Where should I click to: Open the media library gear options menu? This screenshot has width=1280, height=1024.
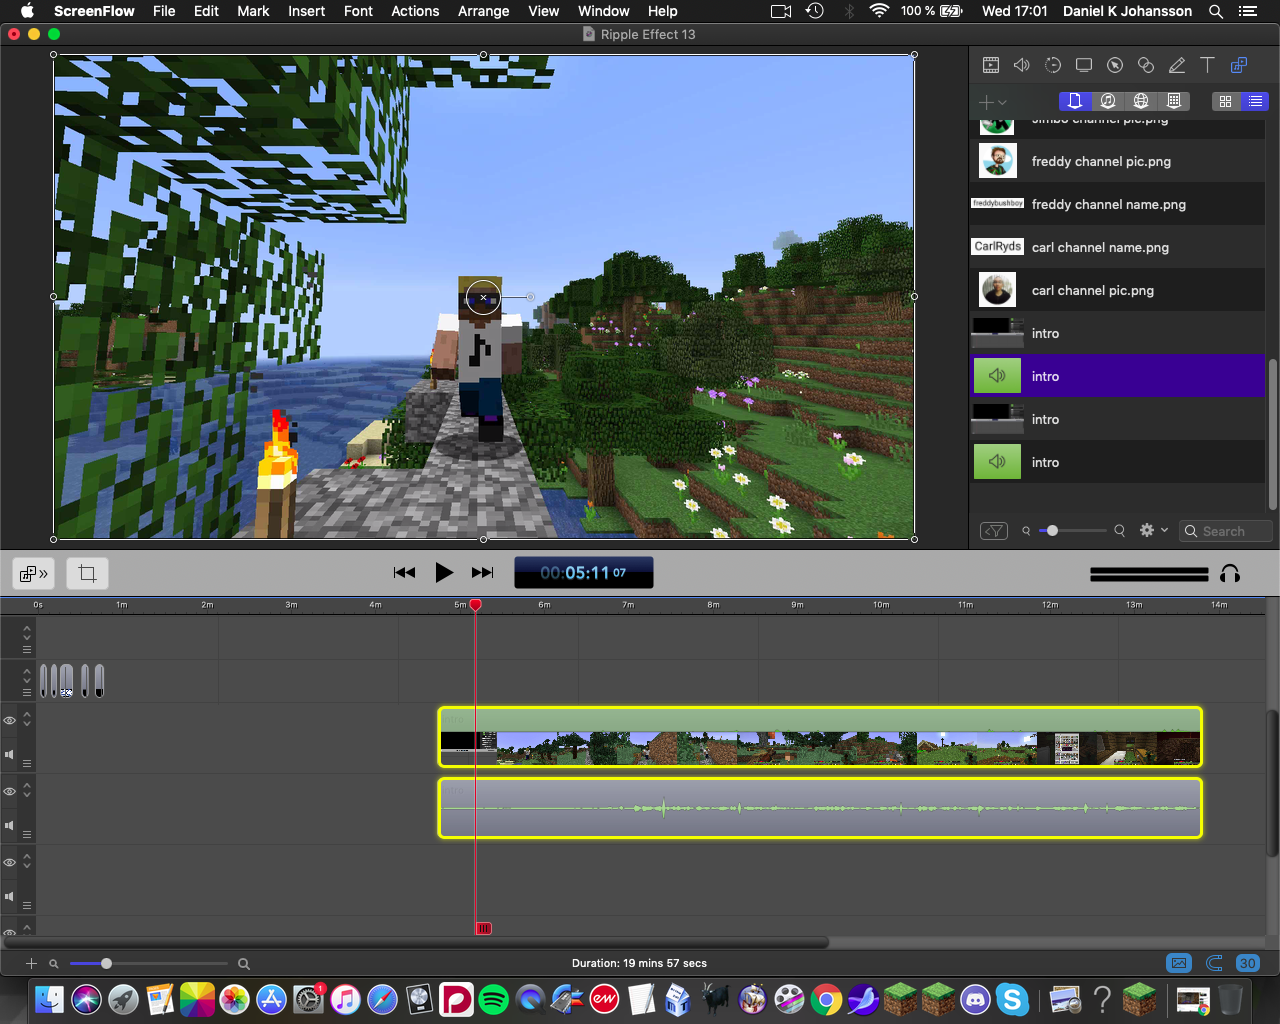(1153, 531)
